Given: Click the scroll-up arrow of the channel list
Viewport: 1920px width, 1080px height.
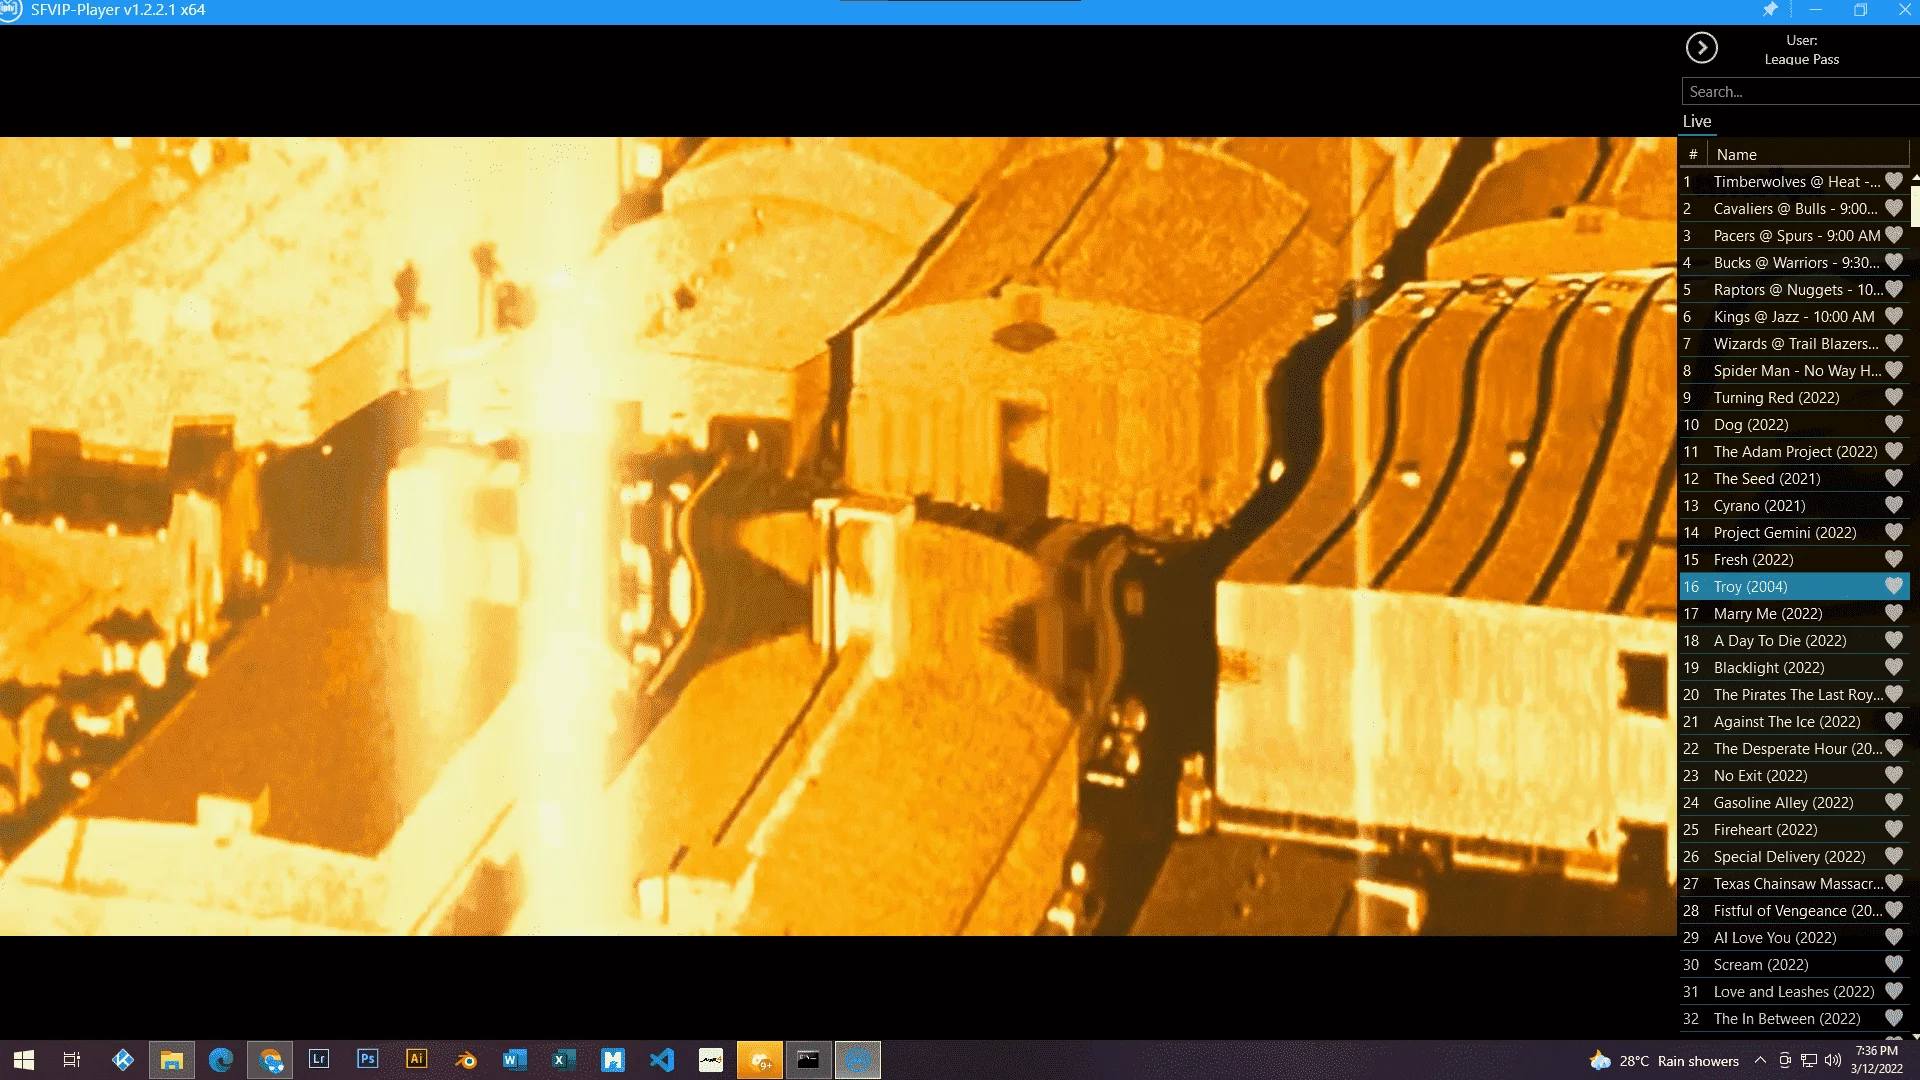Looking at the screenshot, I should coord(1915,177).
